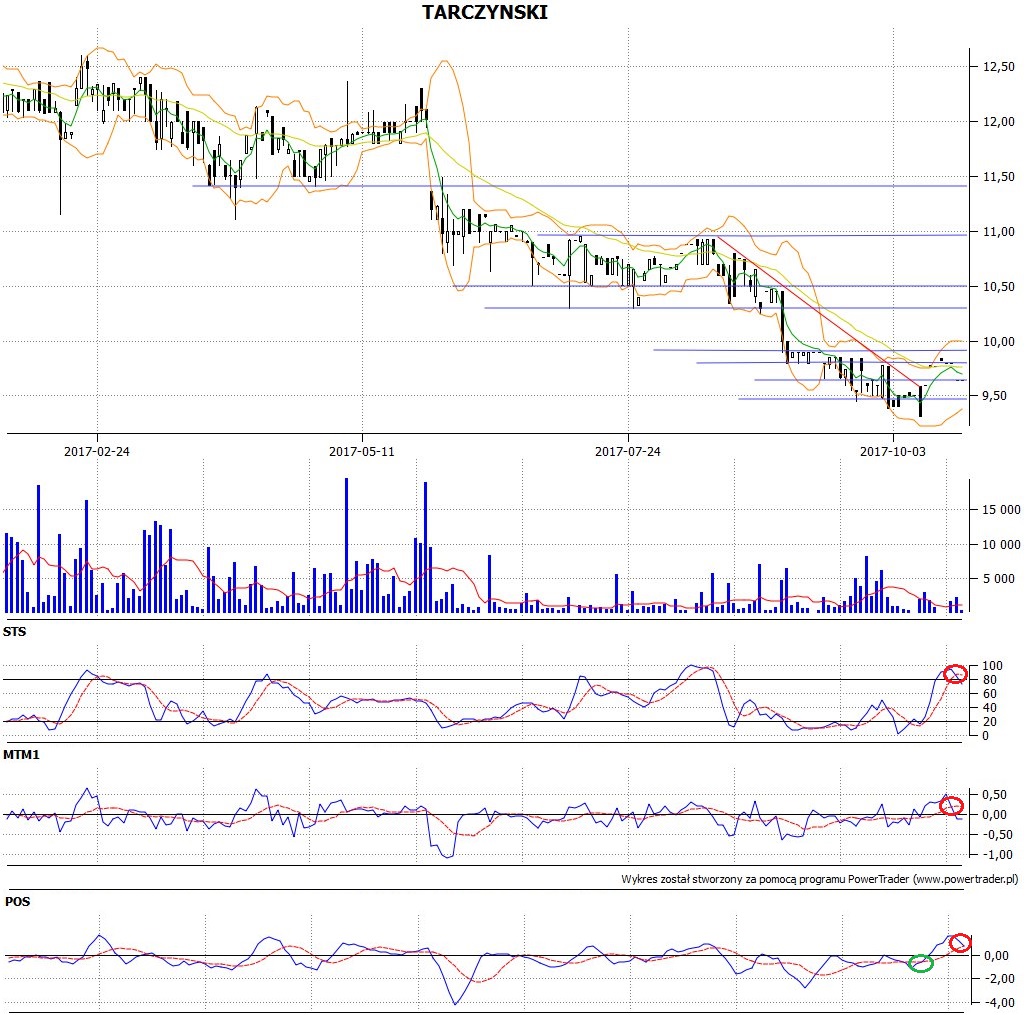This screenshot has height=1015, width=1028.
Task: Click the TARCZYNSKI chart title
Action: pos(484,12)
